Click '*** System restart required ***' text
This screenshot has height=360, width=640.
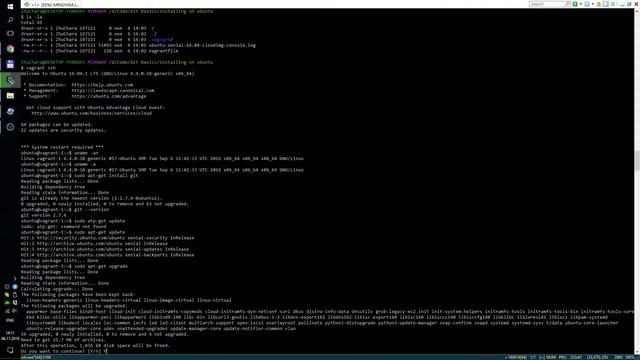(62, 147)
